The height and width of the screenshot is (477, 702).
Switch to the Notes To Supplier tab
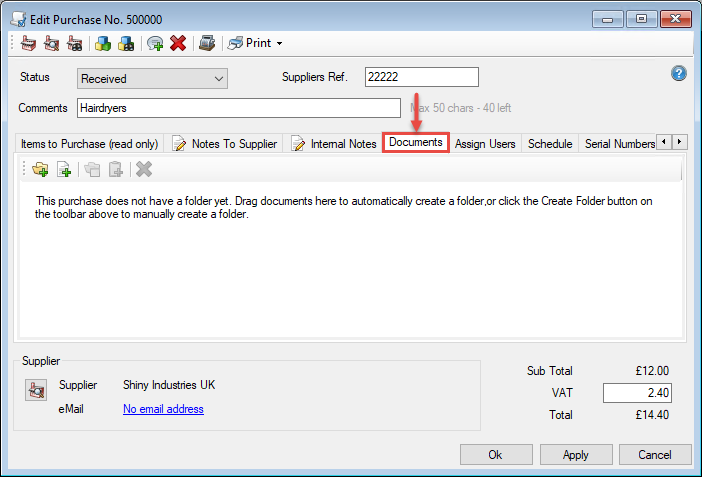(x=225, y=144)
